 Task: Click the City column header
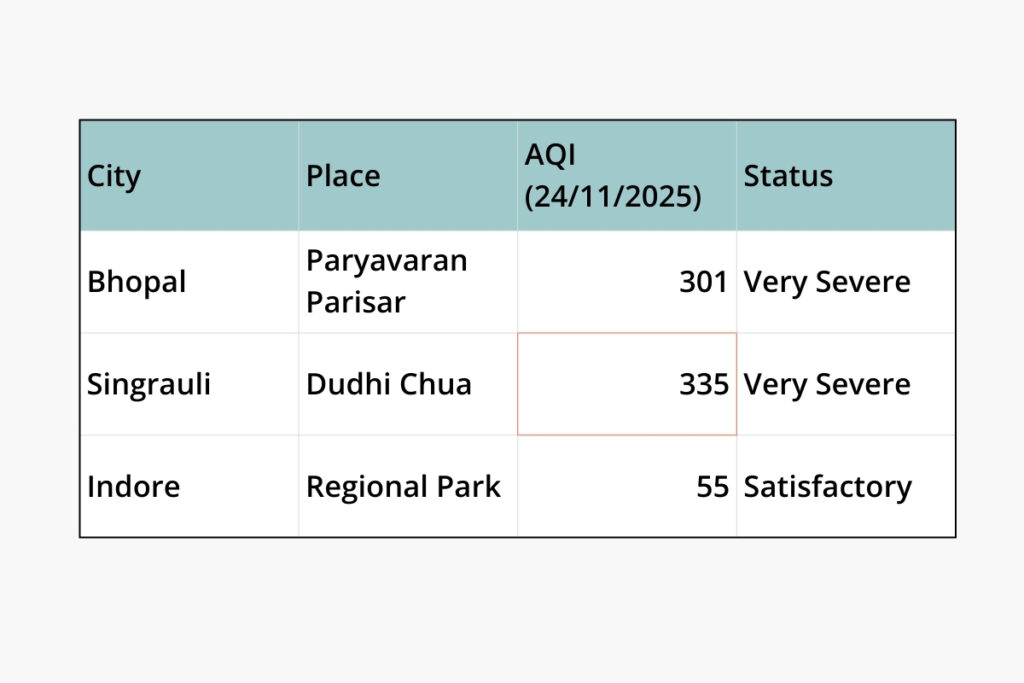(x=114, y=176)
